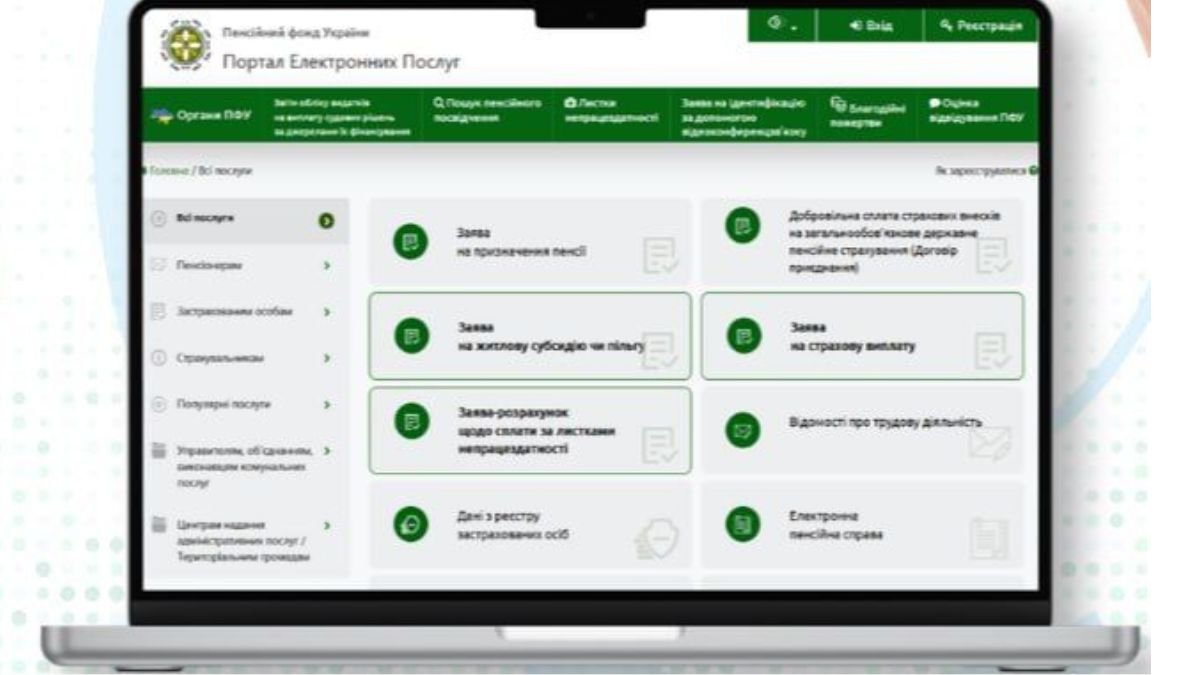Expand the Пенсіонерам chevron

[327, 266]
